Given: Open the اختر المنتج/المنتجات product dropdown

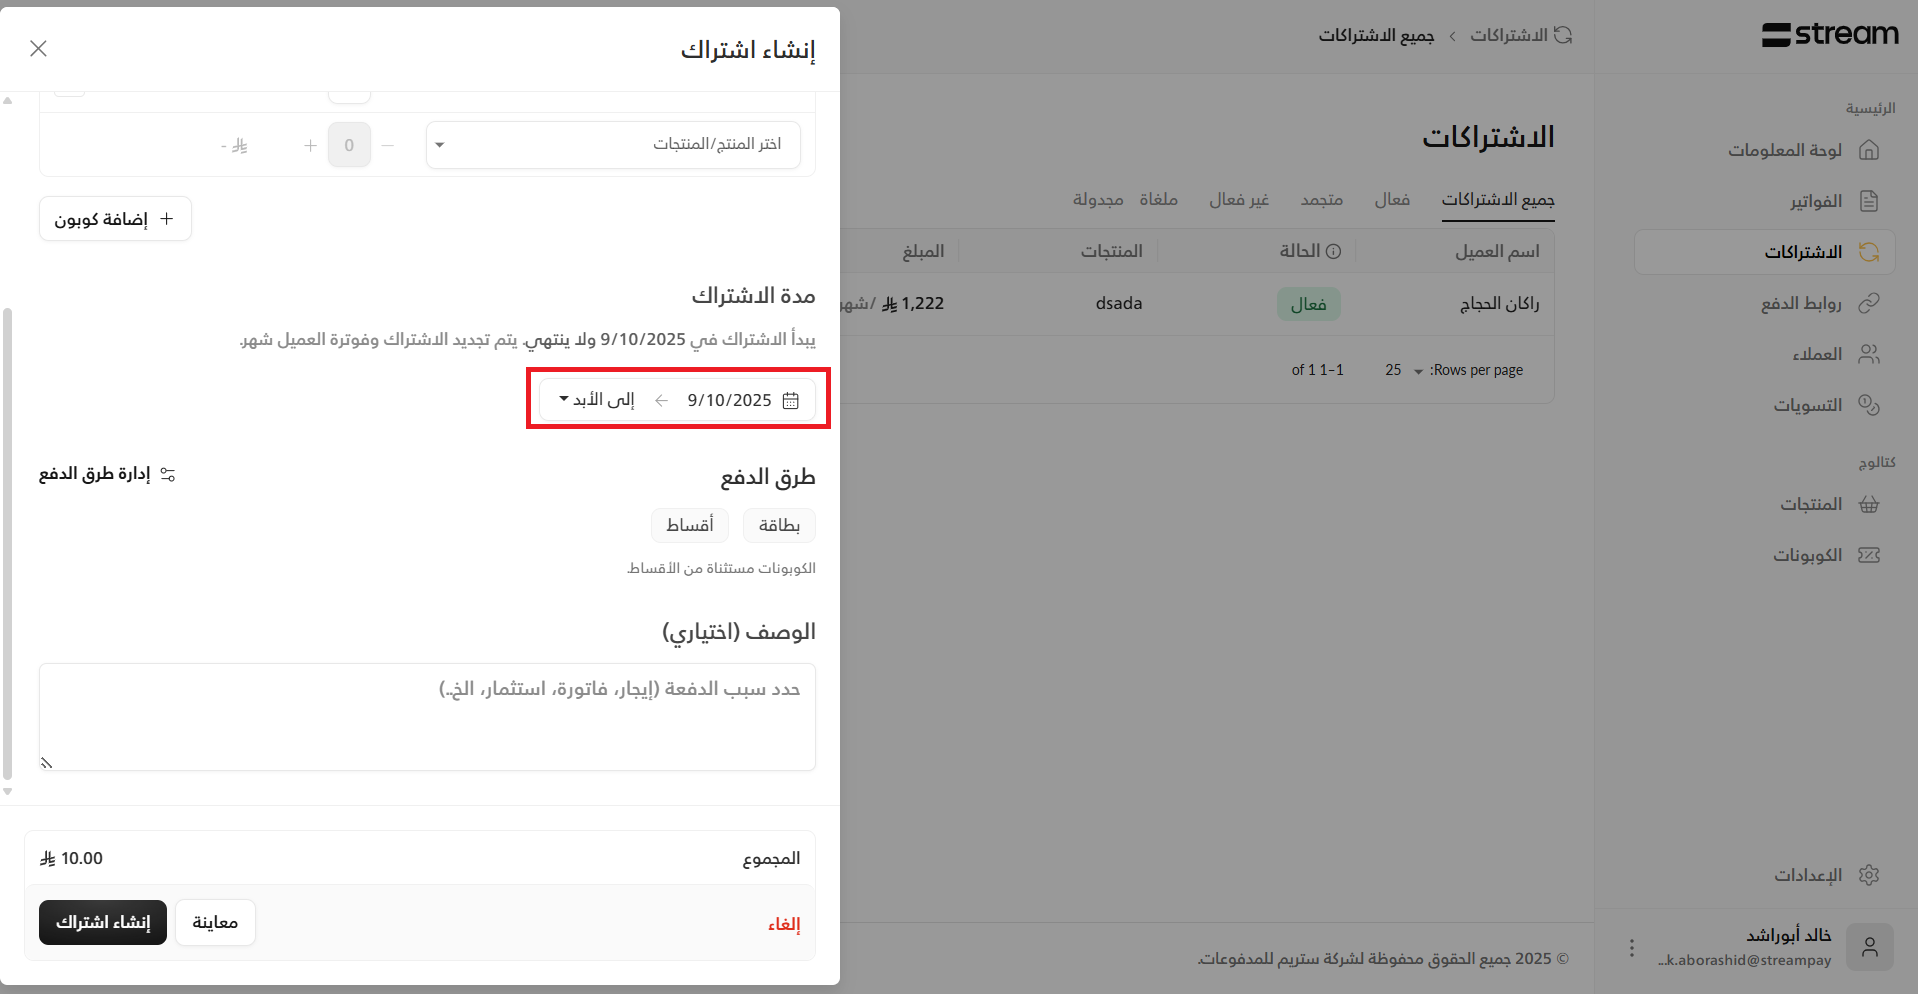Looking at the screenshot, I should pyautogui.click(x=613, y=145).
